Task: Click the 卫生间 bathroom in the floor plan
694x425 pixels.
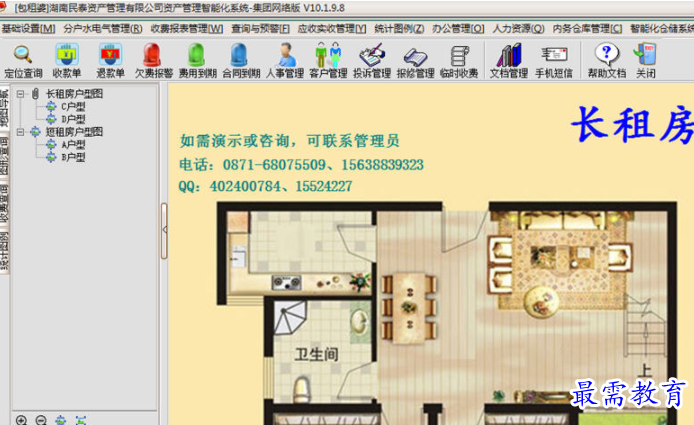Action: [x=317, y=354]
